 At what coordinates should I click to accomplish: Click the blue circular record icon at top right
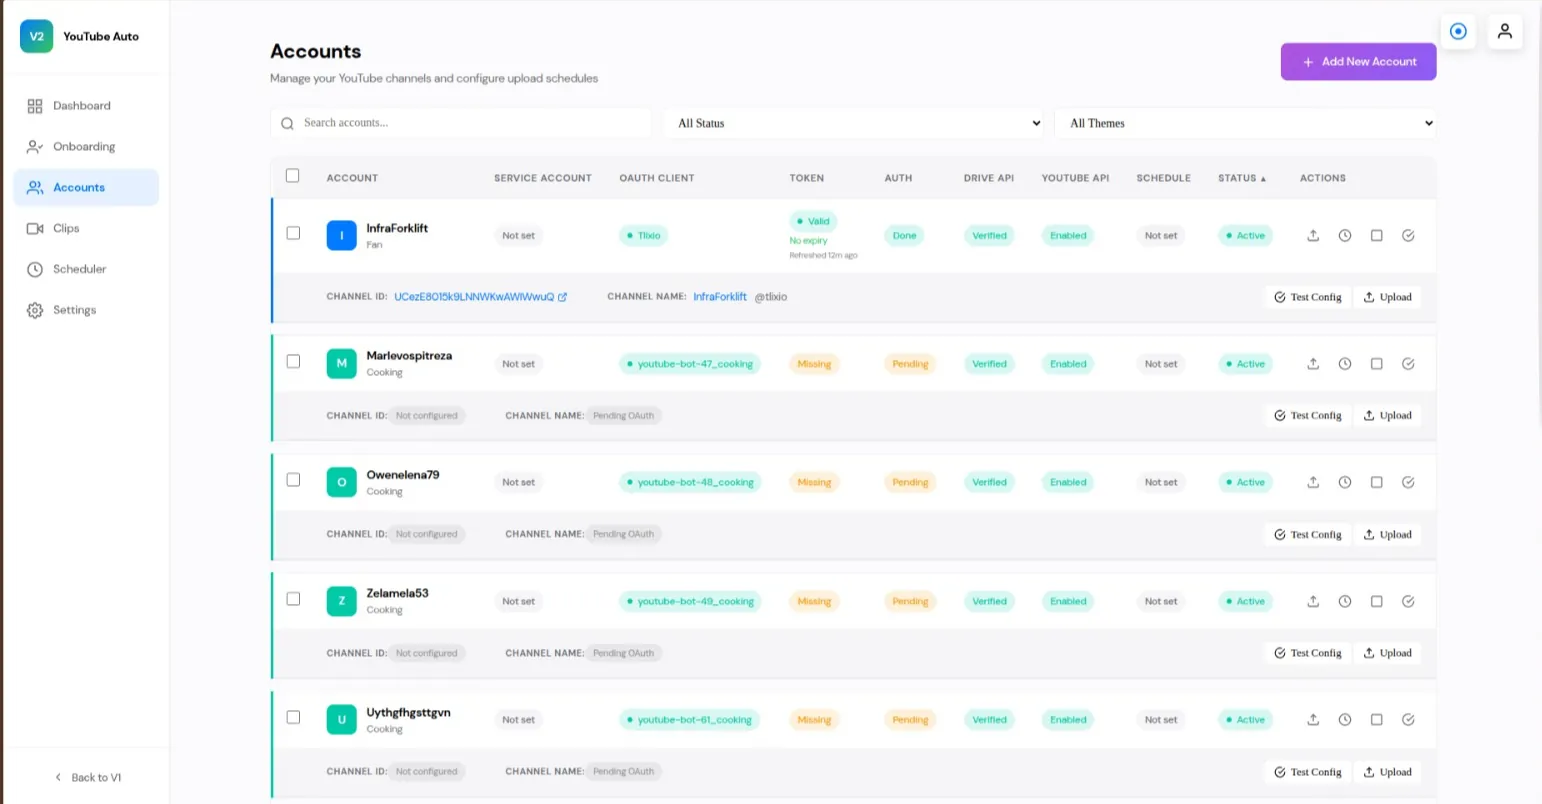pos(1458,32)
